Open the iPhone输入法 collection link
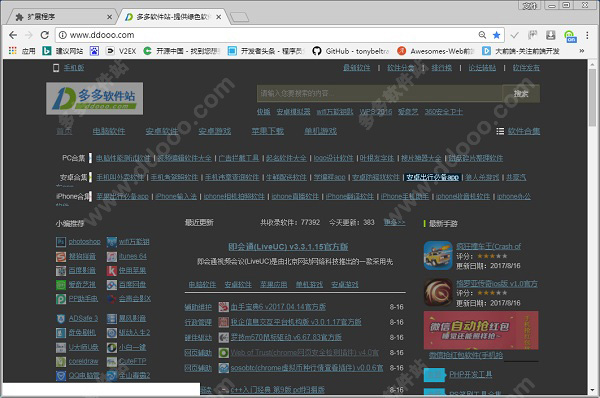Screen dimensions: 600x398 [176, 196]
